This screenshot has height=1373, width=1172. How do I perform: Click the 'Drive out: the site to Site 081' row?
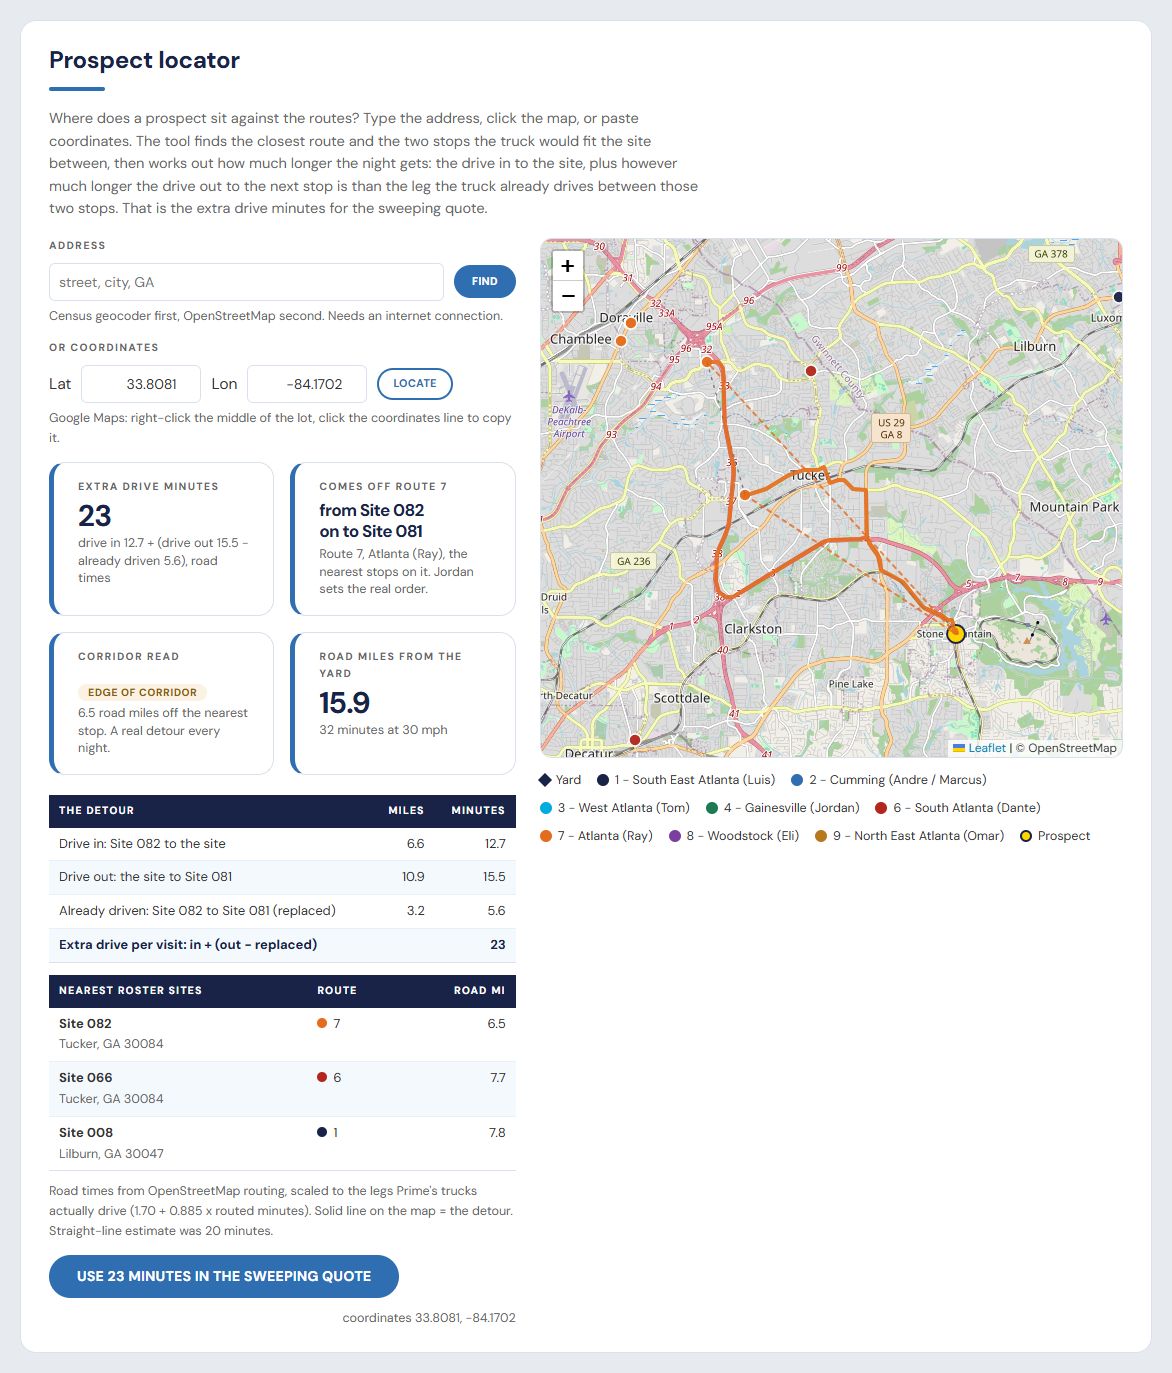pyautogui.click(x=282, y=877)
